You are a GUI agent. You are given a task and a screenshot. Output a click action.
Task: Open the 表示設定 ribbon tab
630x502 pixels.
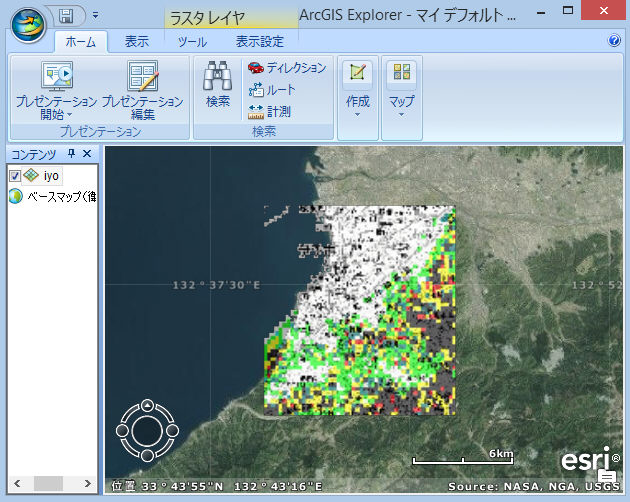click(260, 42)
